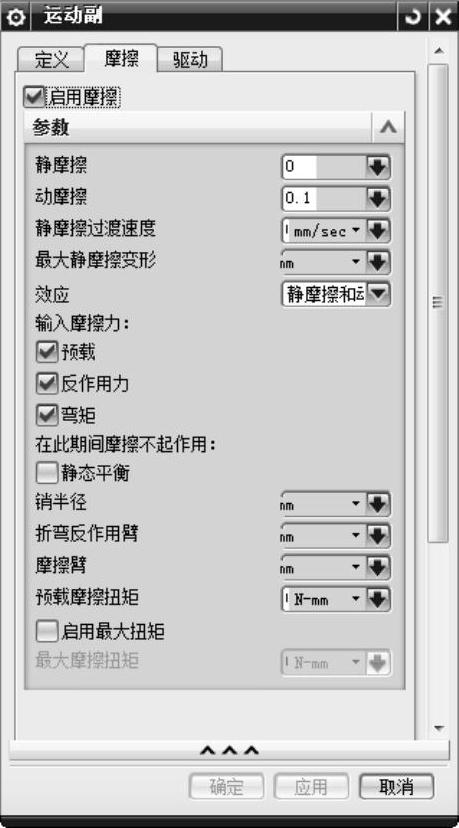
Task: Click arrow button beside 最大静摩擦变形 field
Action: coord(378,262)
